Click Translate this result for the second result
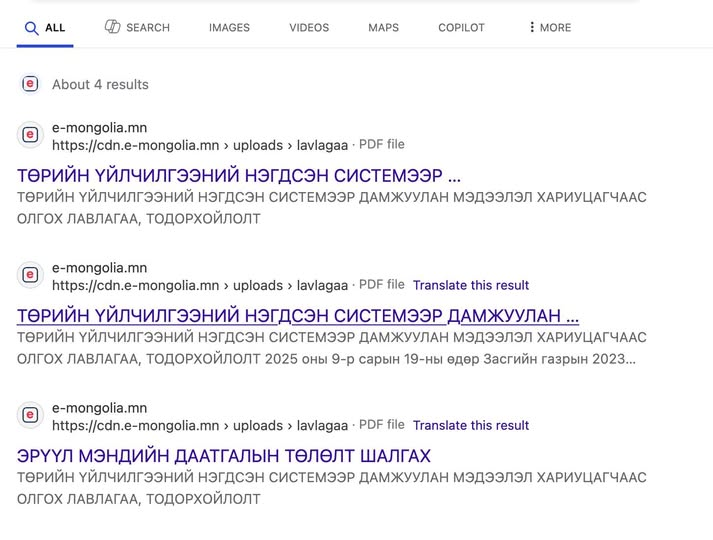This screenshot has height=540, width=713. pyautogui.click(x=471, y=285)
